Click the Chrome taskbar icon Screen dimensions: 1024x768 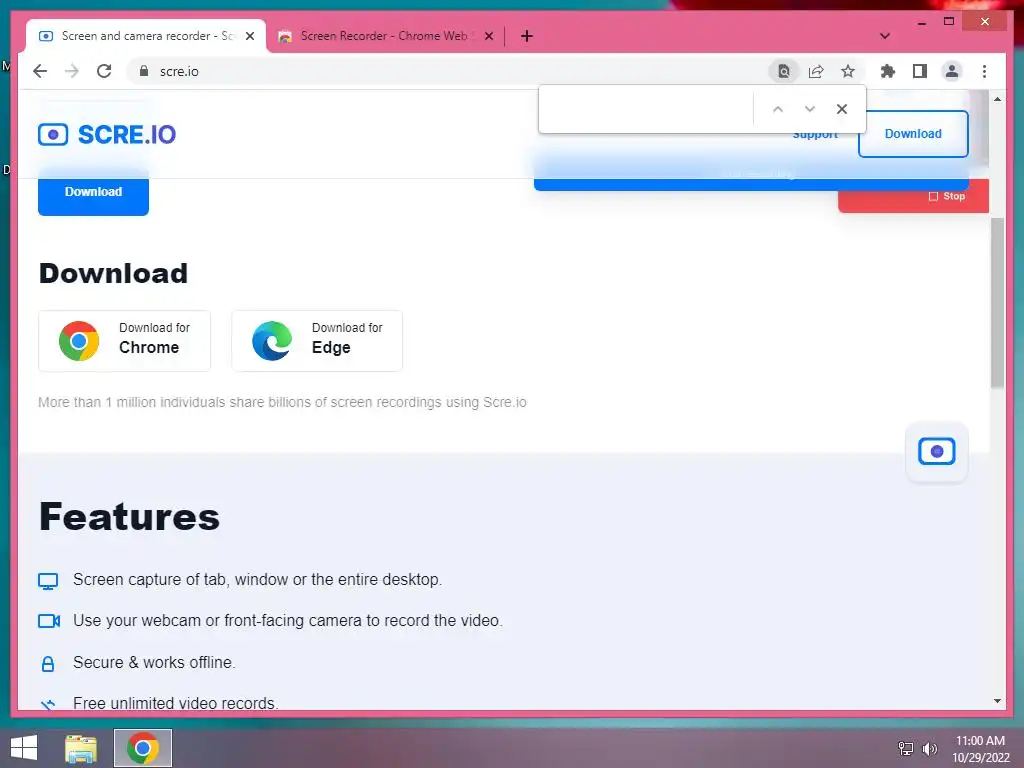coord(143,748)
